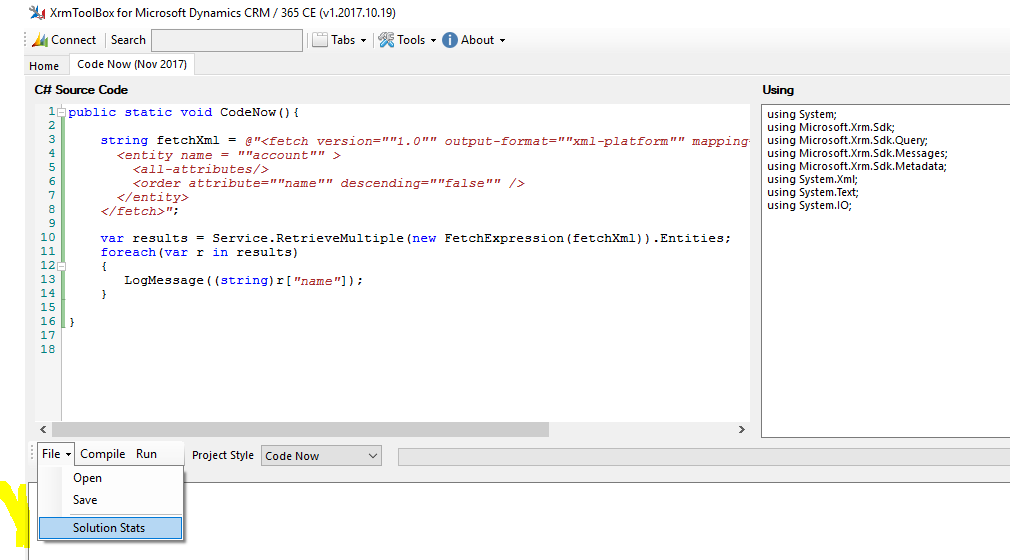Switch to the Home tab
Image resolution: width=1010 pixels, height=560 pixels.
click(44, 66)
